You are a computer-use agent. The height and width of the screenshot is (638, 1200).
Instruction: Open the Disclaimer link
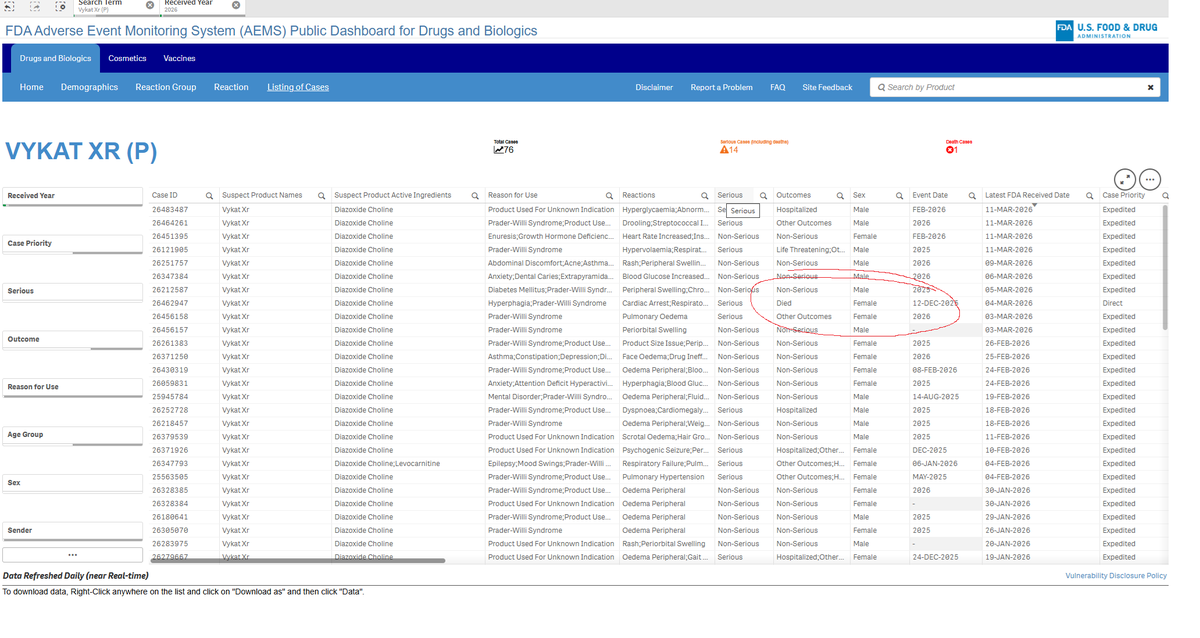point(654,87)
